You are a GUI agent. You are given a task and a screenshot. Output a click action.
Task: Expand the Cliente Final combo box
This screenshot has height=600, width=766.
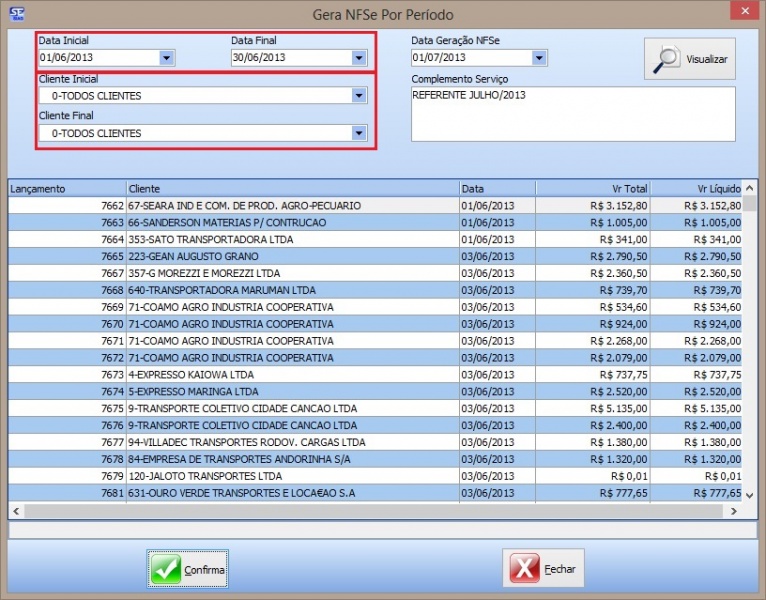click(359, 133)
